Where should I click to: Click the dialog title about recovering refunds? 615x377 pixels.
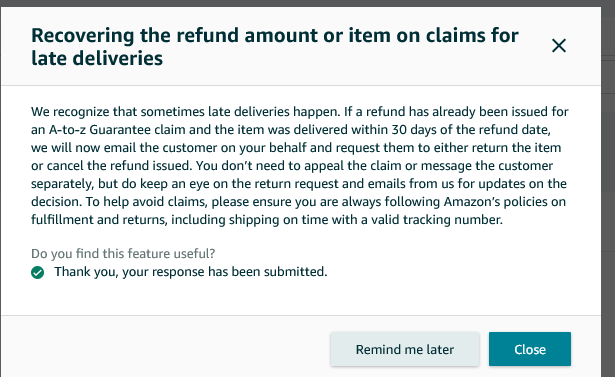tap(275, 47)
